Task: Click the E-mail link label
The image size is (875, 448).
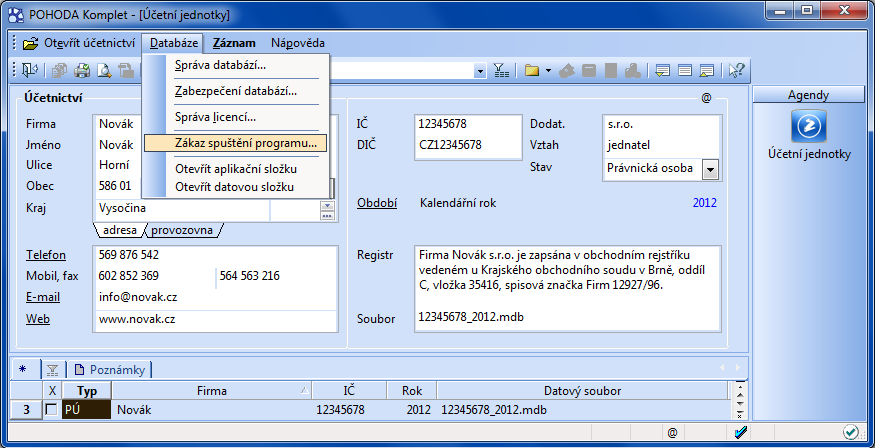Action: [x=43, y=297]
